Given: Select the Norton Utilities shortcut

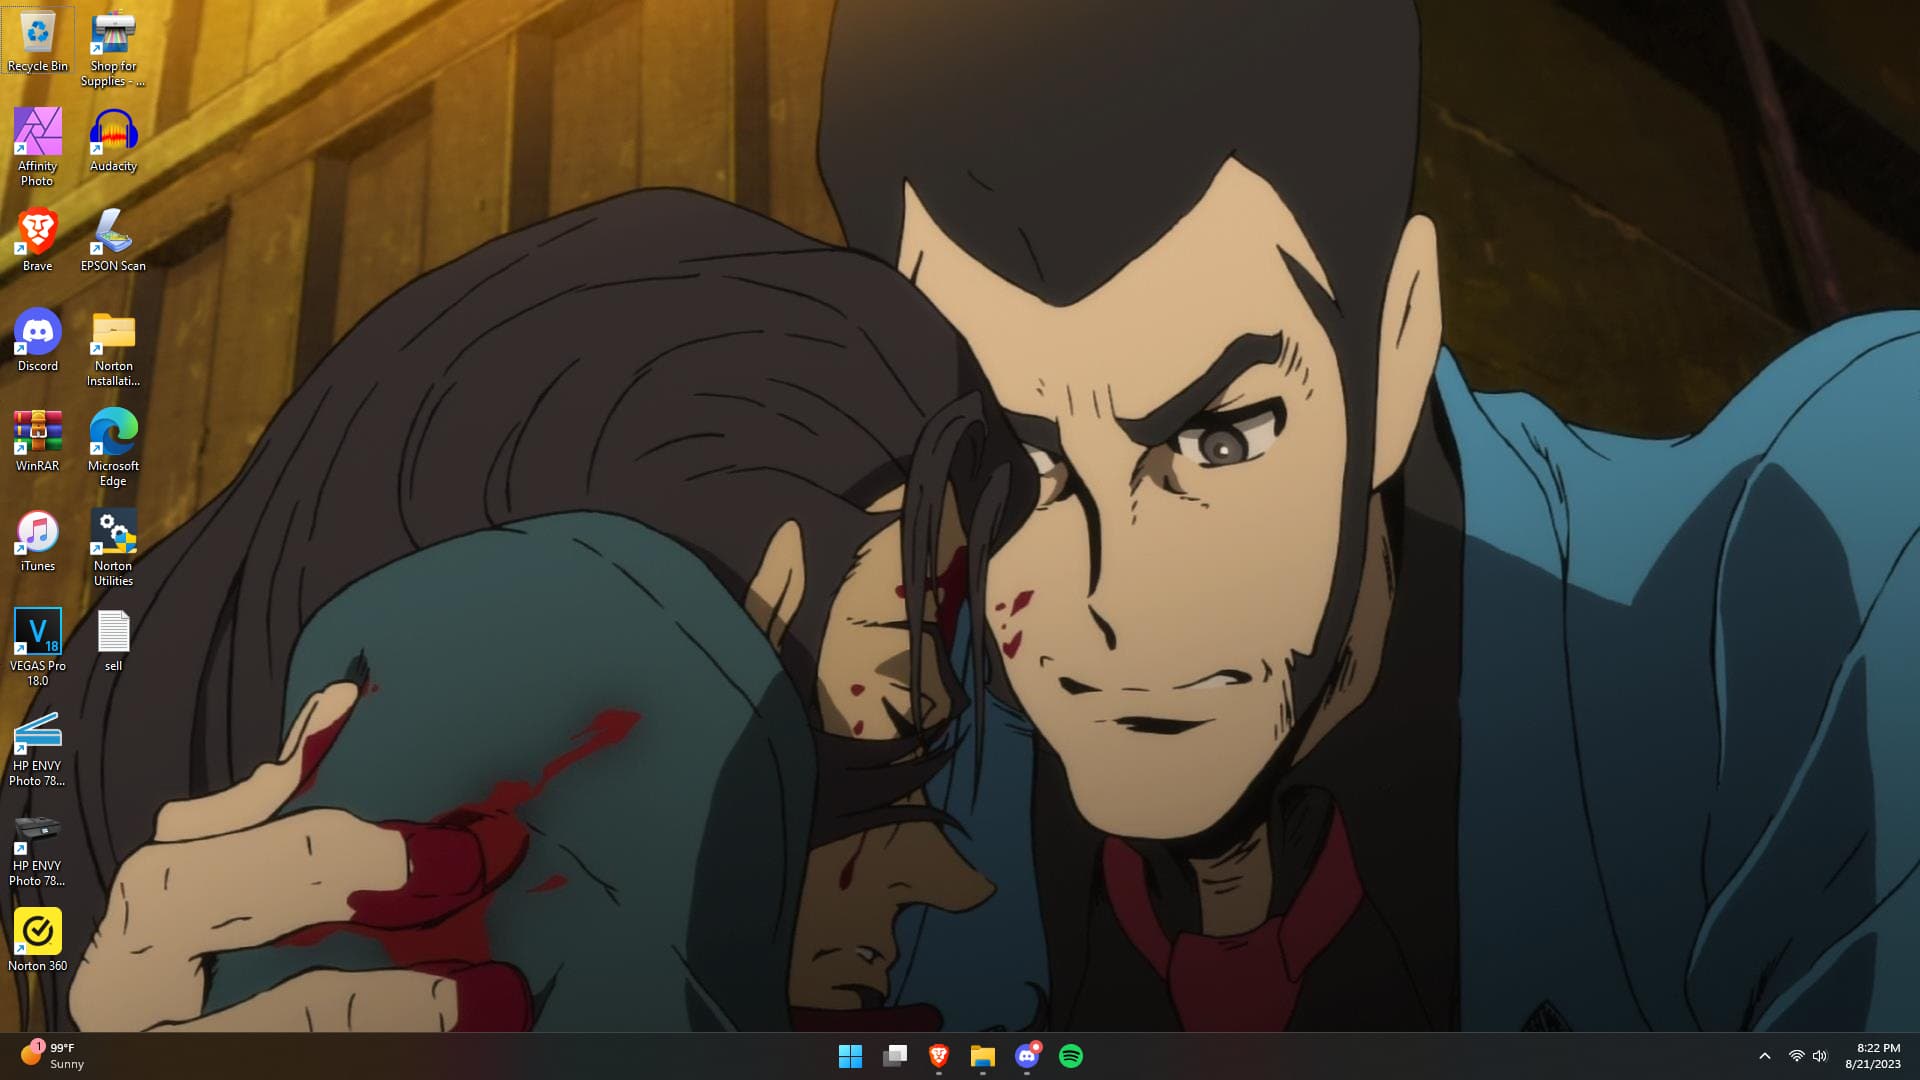Looking at the screenshot, I should [x=113, y=547].
